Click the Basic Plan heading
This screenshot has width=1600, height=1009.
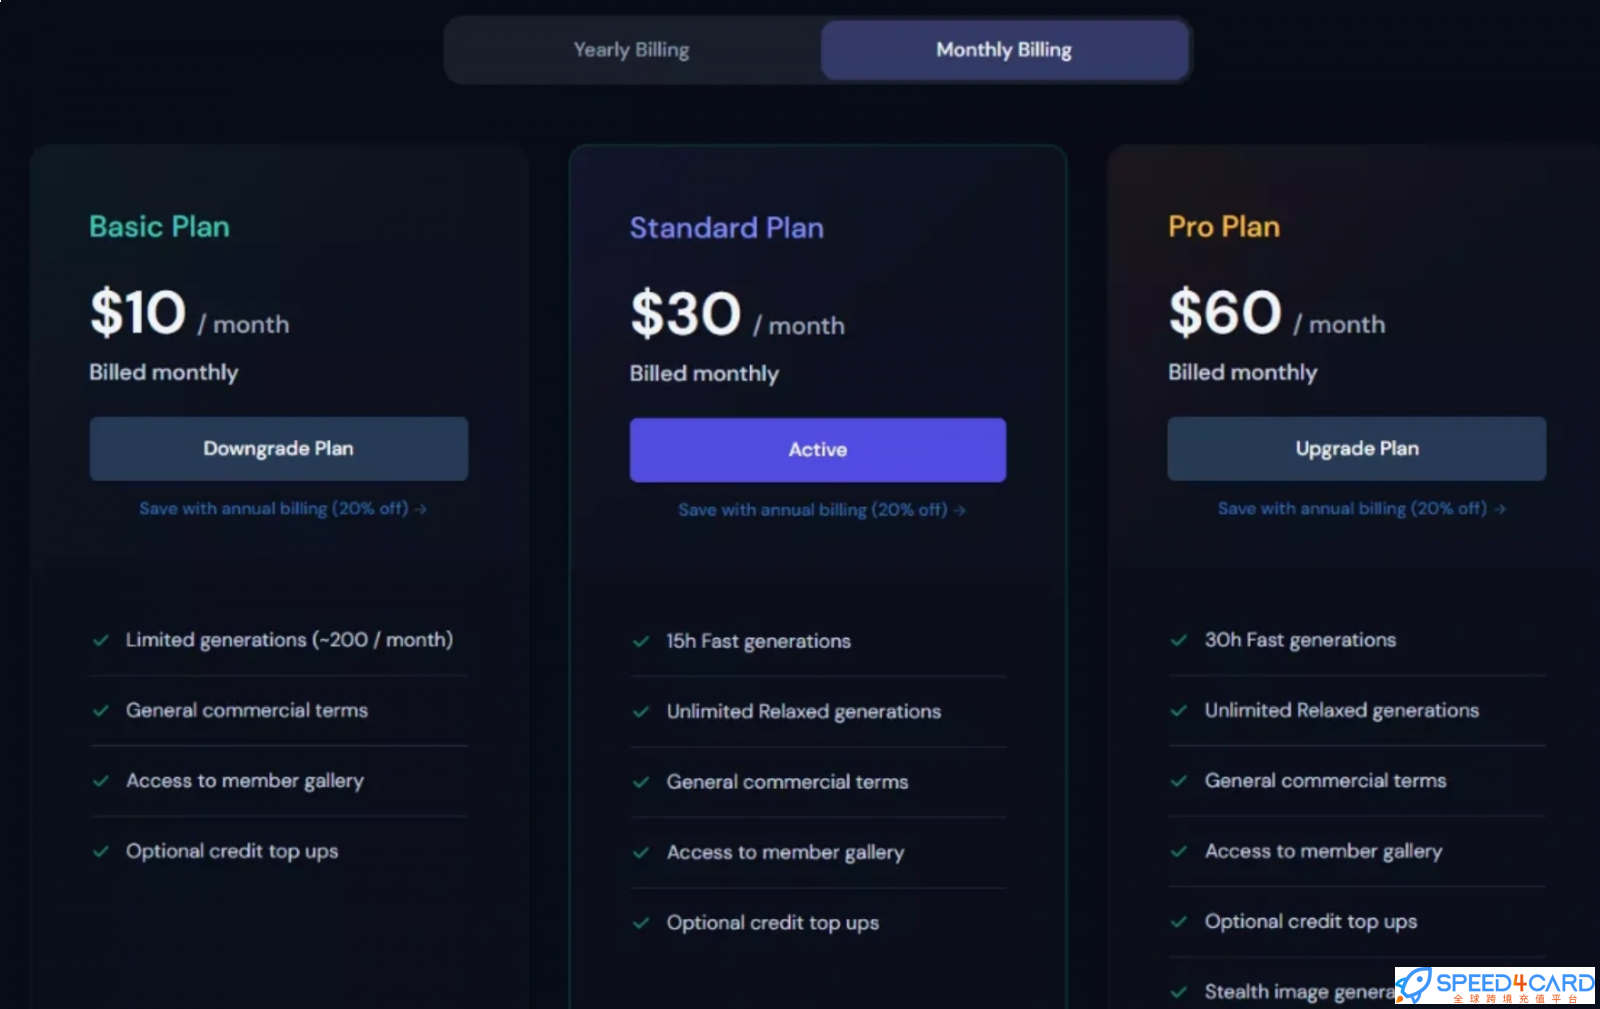tap(159, 227)
